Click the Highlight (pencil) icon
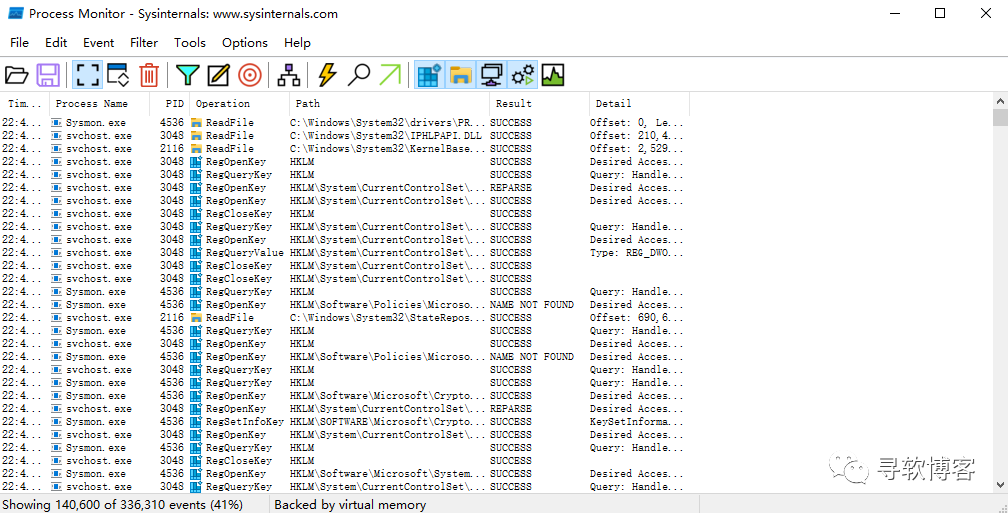This screenshot has height=513, width=1008. (219, 75)
